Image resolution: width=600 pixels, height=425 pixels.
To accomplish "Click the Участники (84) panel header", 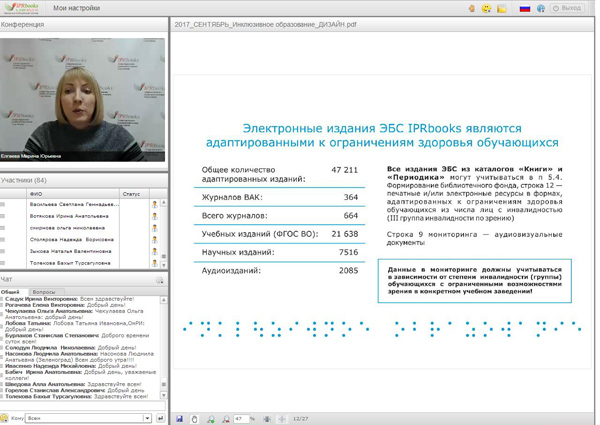I will tap(83, 180).
